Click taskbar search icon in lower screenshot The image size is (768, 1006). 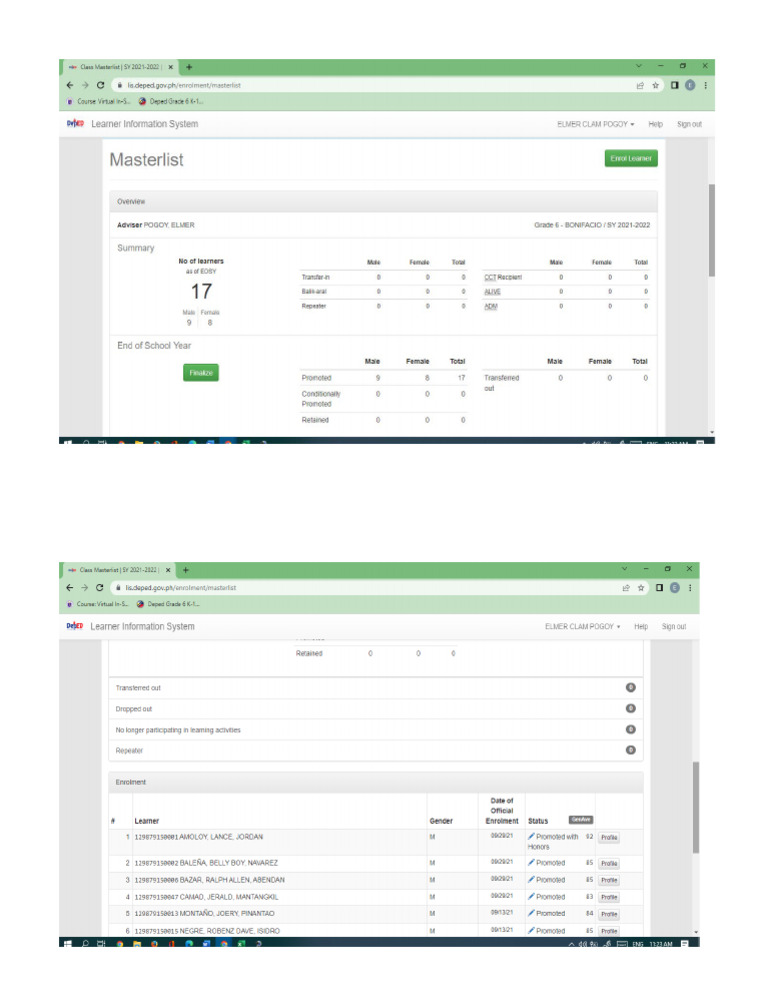[x=85, y=944]
